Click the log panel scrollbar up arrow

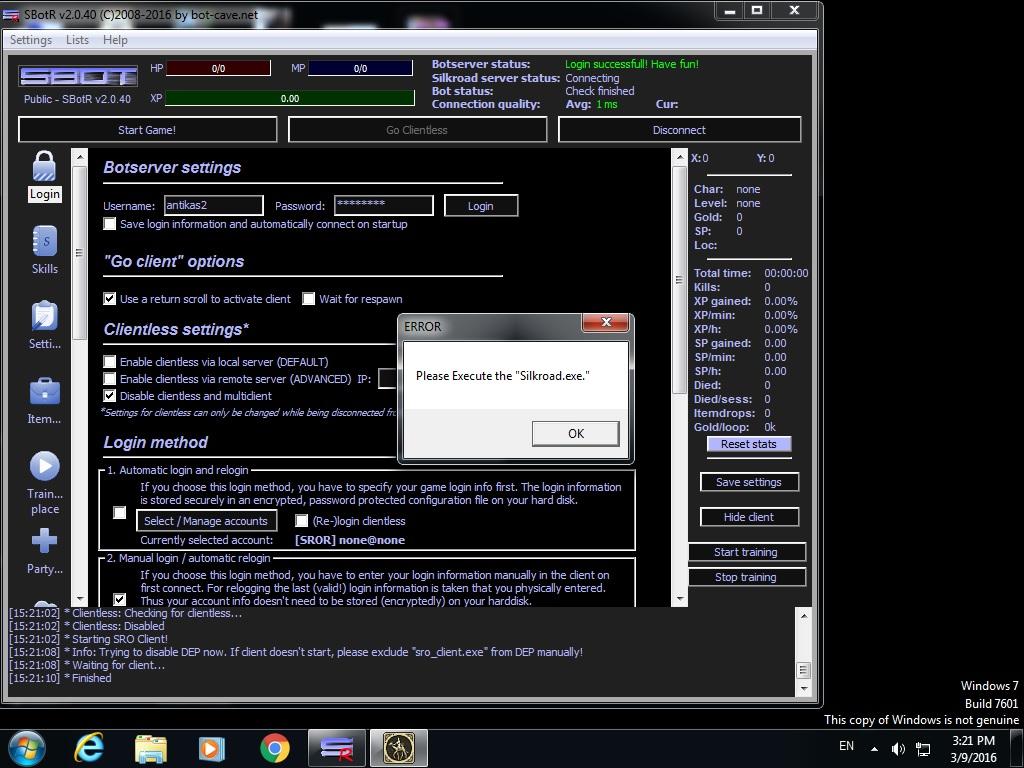pyautogui.click(x=803, y=615)
